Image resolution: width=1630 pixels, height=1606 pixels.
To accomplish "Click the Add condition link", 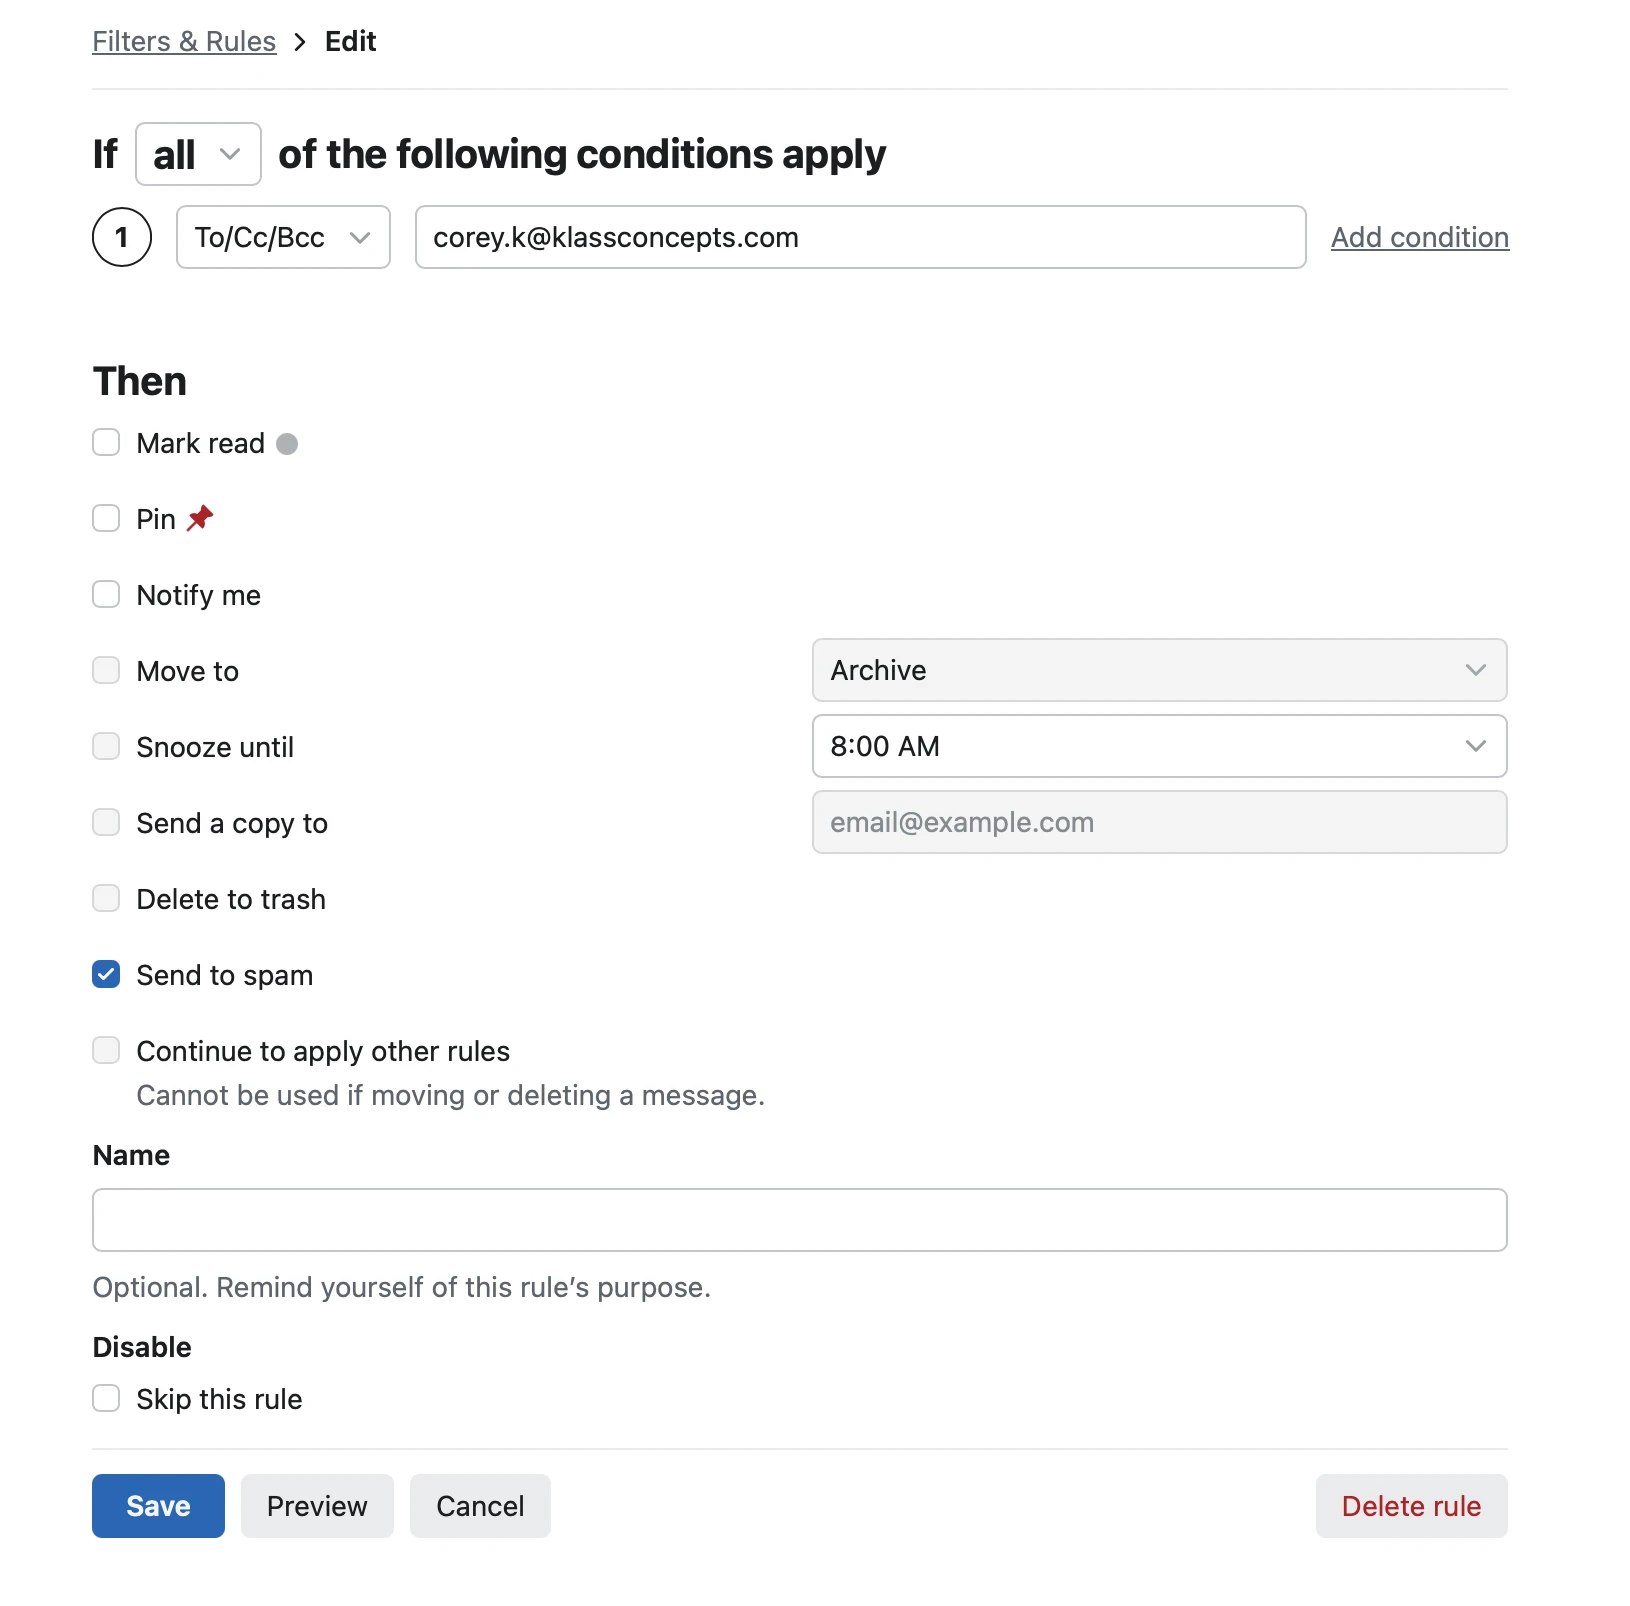I will 1419,237.
